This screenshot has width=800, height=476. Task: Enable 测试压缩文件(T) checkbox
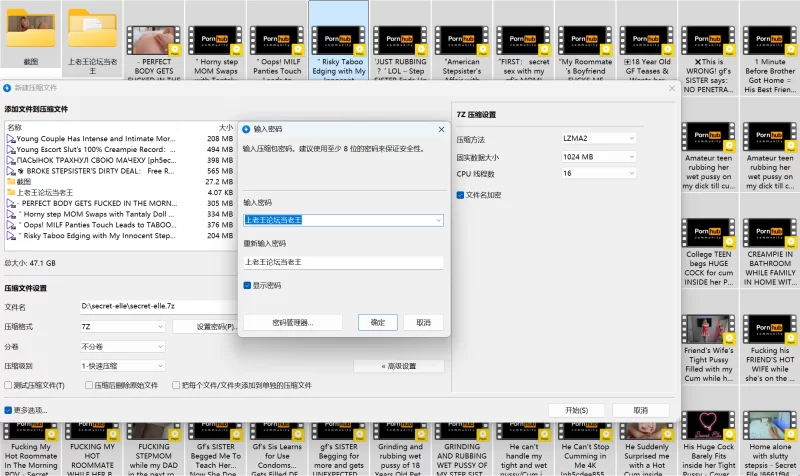8,385
